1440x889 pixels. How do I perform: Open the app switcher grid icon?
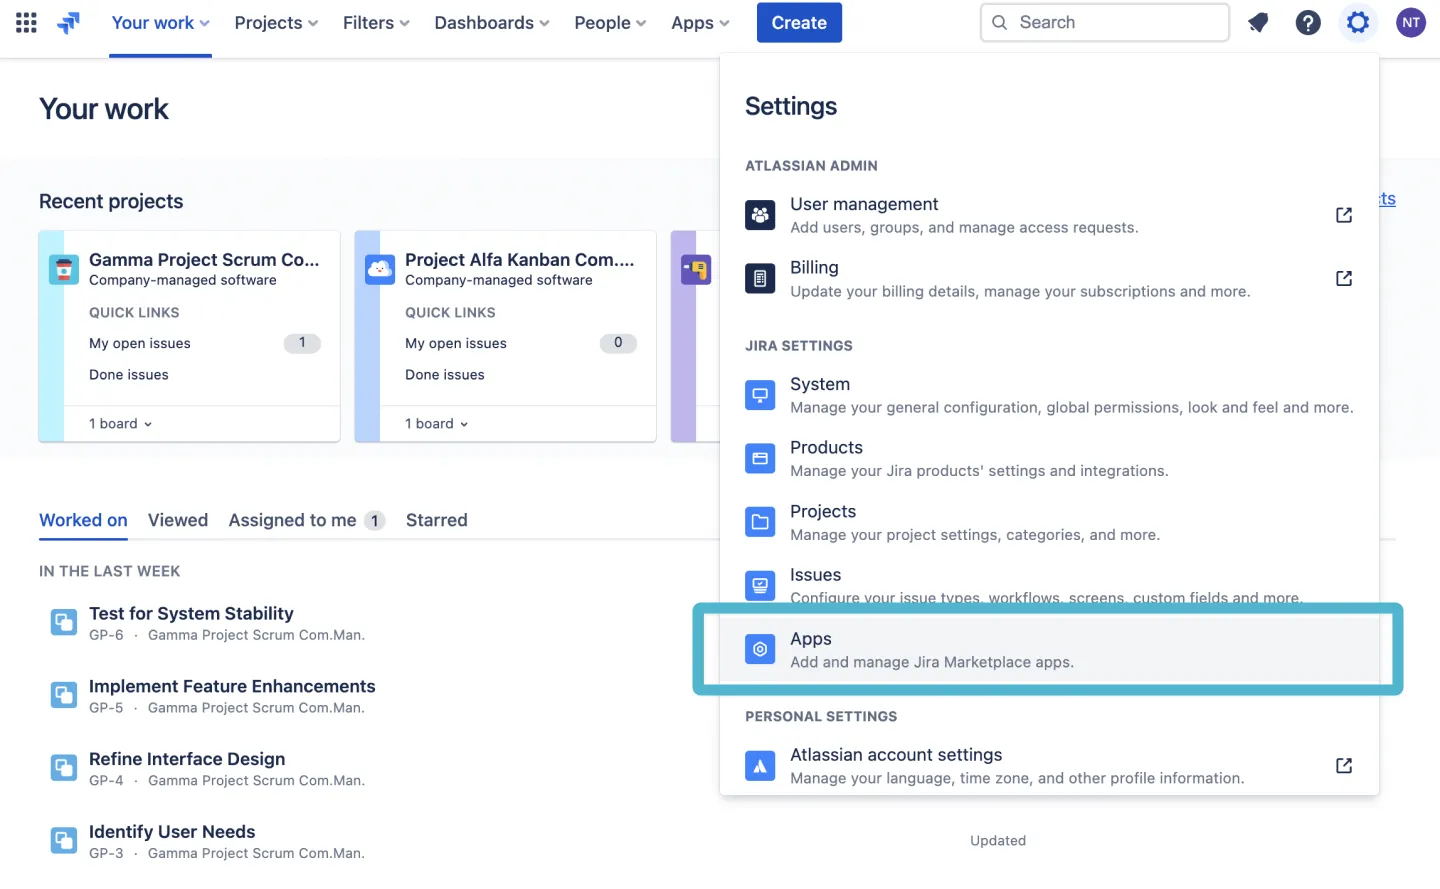click(x=27, y=23)
